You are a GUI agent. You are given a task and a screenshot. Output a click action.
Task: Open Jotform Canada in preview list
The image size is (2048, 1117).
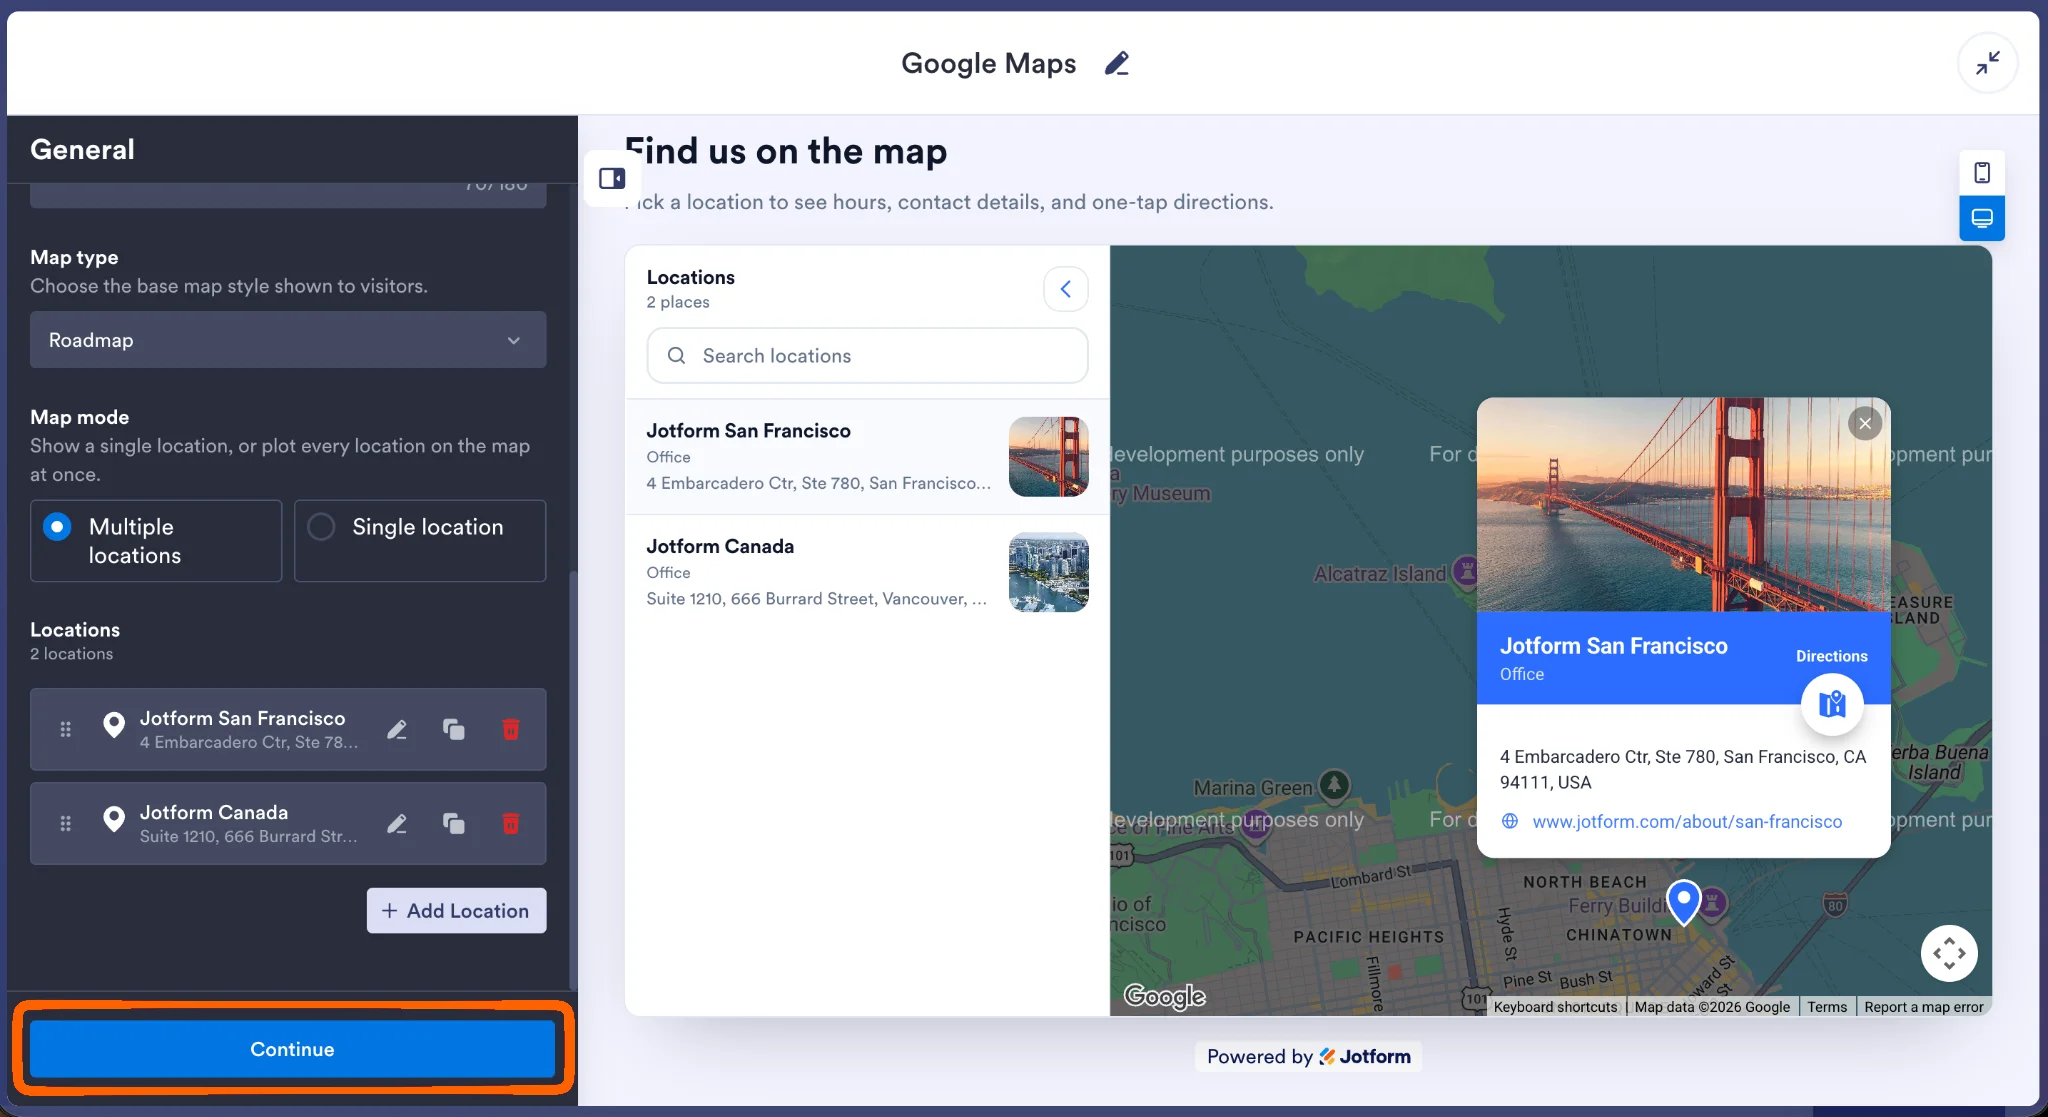pos(867,572)
